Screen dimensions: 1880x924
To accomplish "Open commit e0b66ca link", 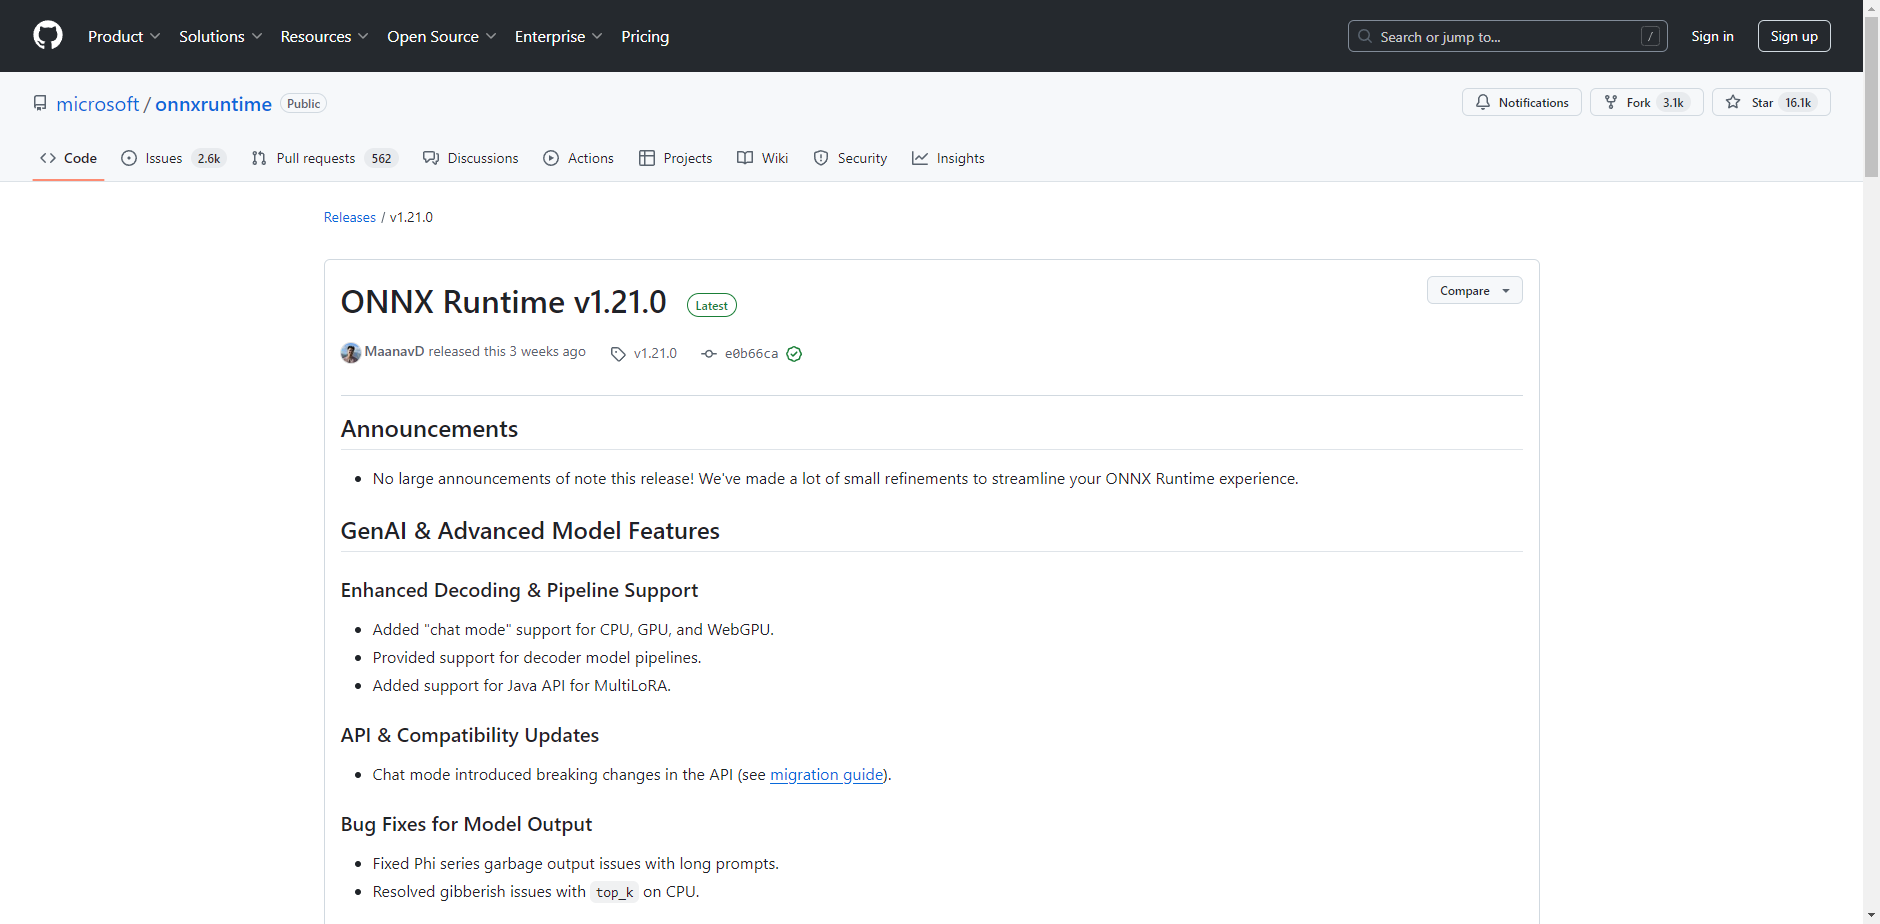I will coord(751,354).
